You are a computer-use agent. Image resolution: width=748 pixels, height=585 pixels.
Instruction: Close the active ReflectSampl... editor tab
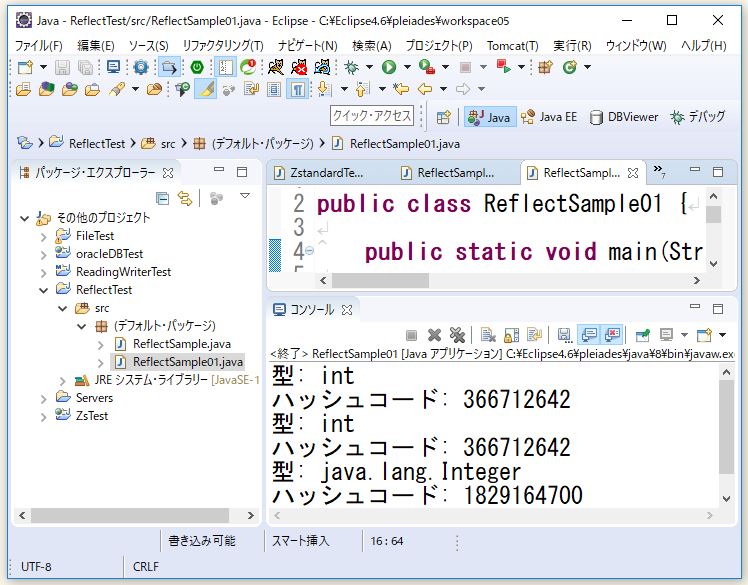633,173
